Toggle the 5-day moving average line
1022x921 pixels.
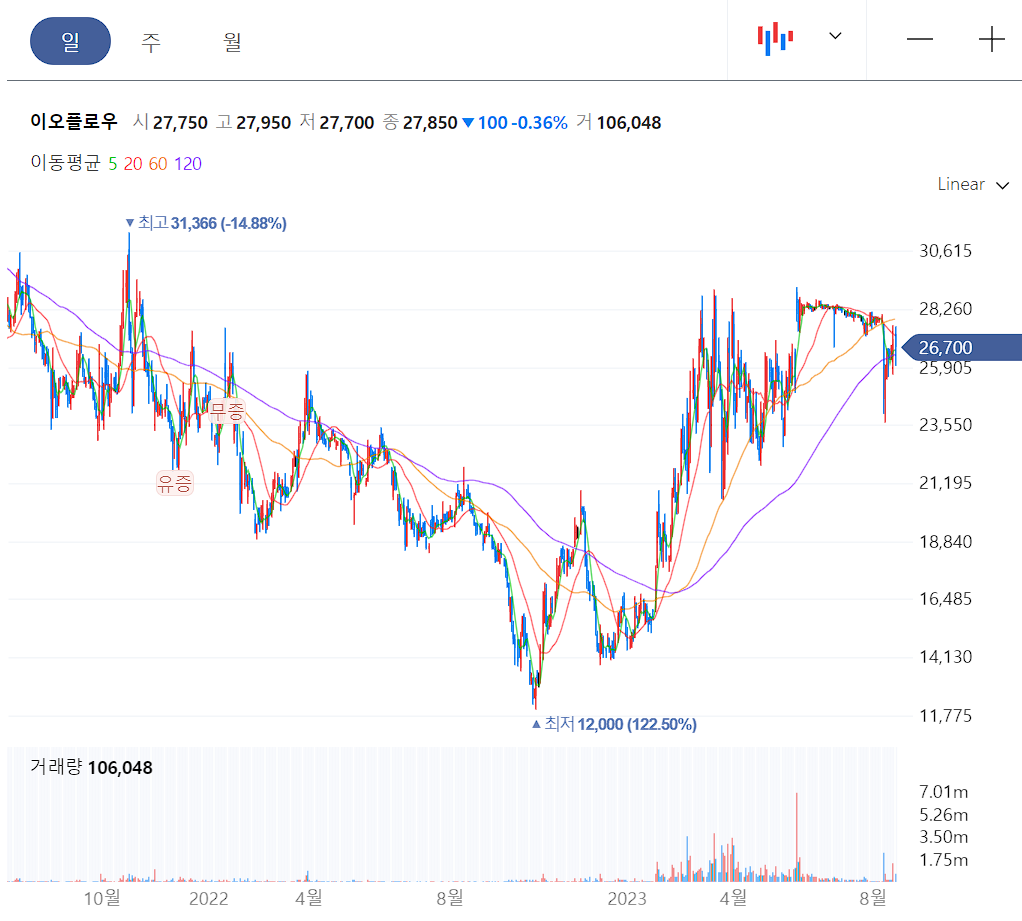[x=113, y=164]
